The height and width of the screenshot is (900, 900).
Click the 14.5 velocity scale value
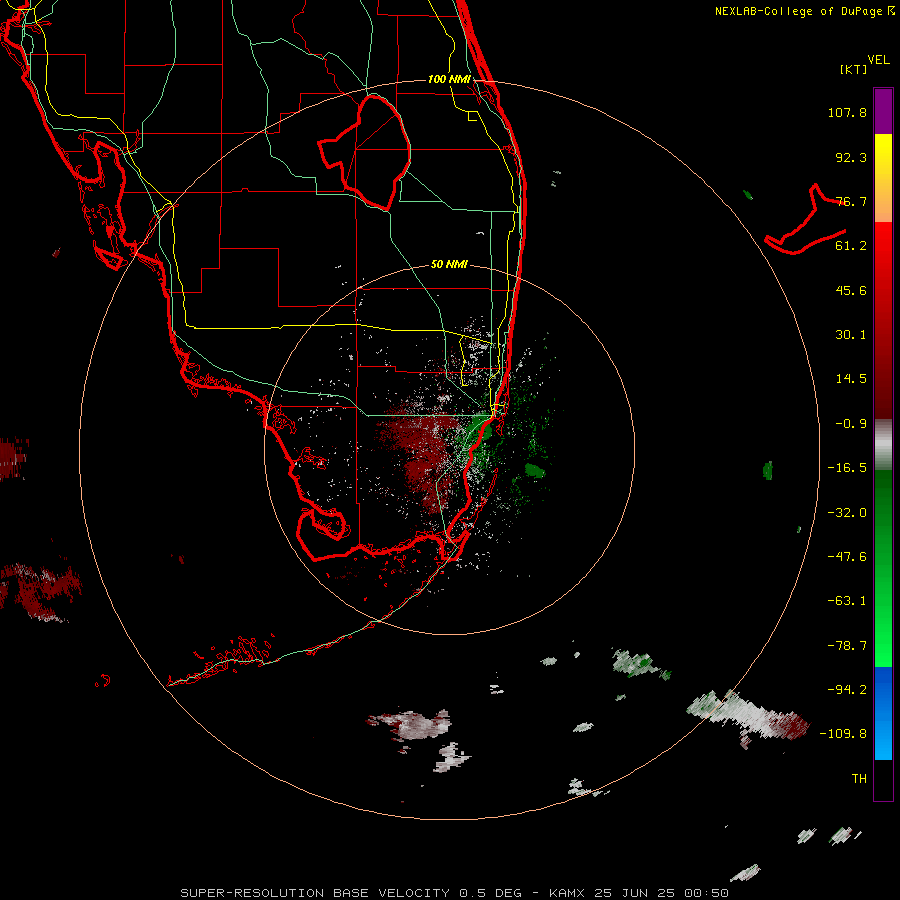(851, 379)
